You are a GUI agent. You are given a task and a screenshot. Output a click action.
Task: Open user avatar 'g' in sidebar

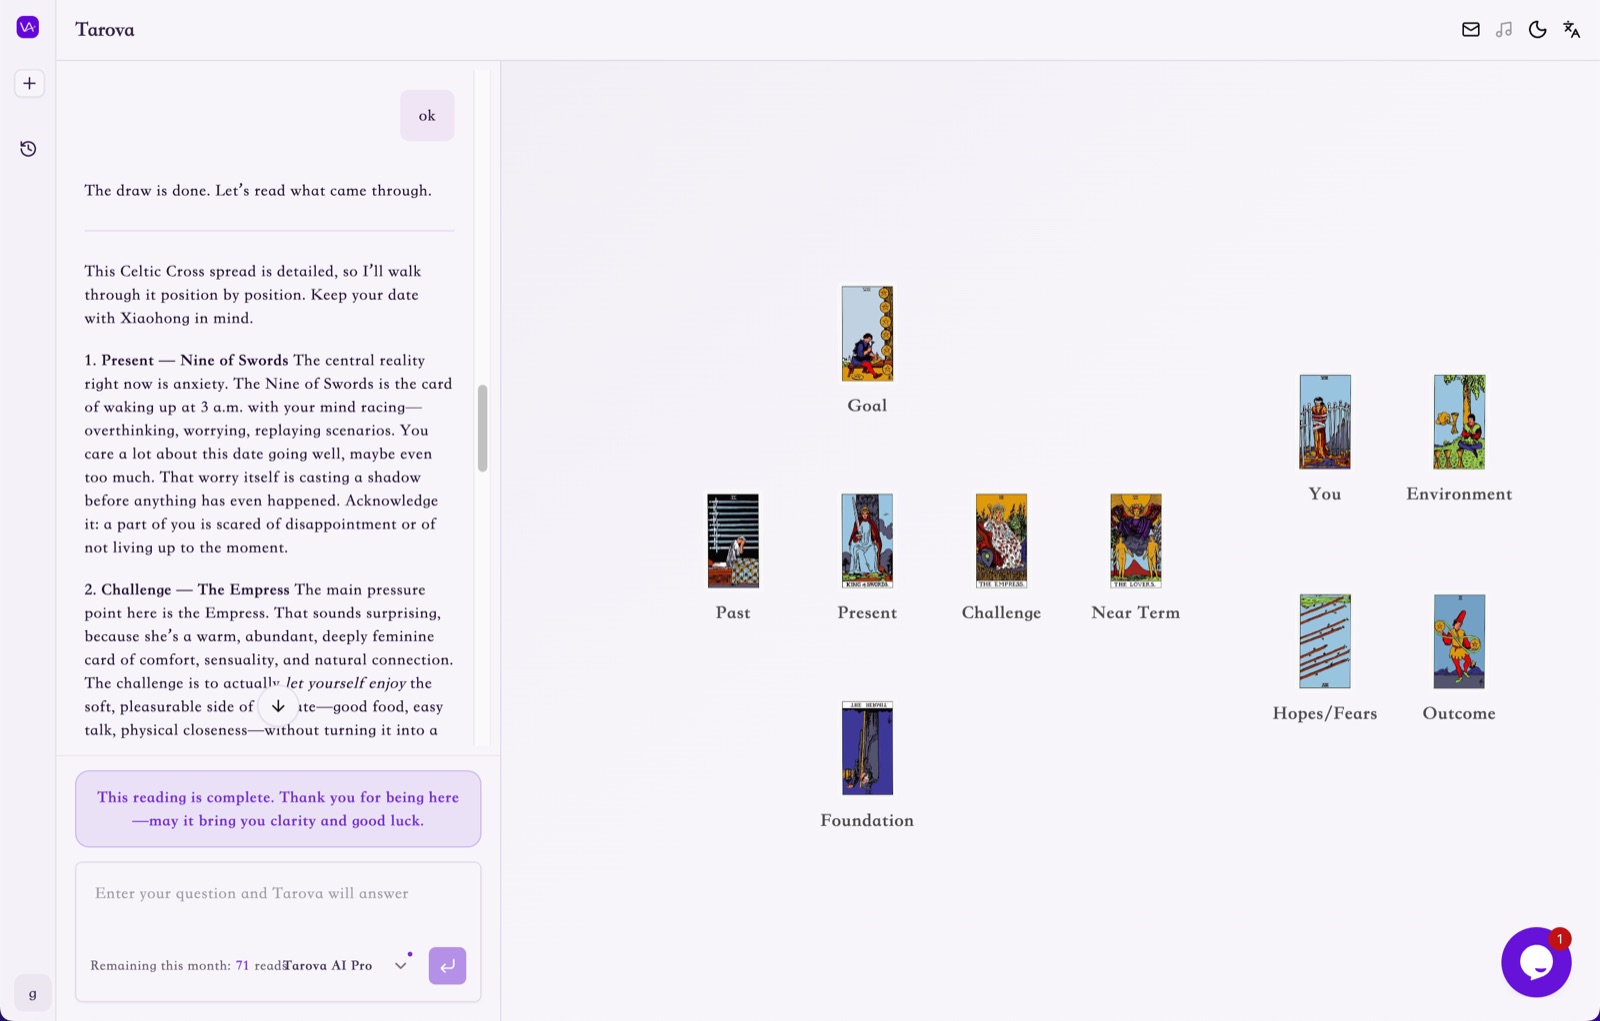coord(33,993)
